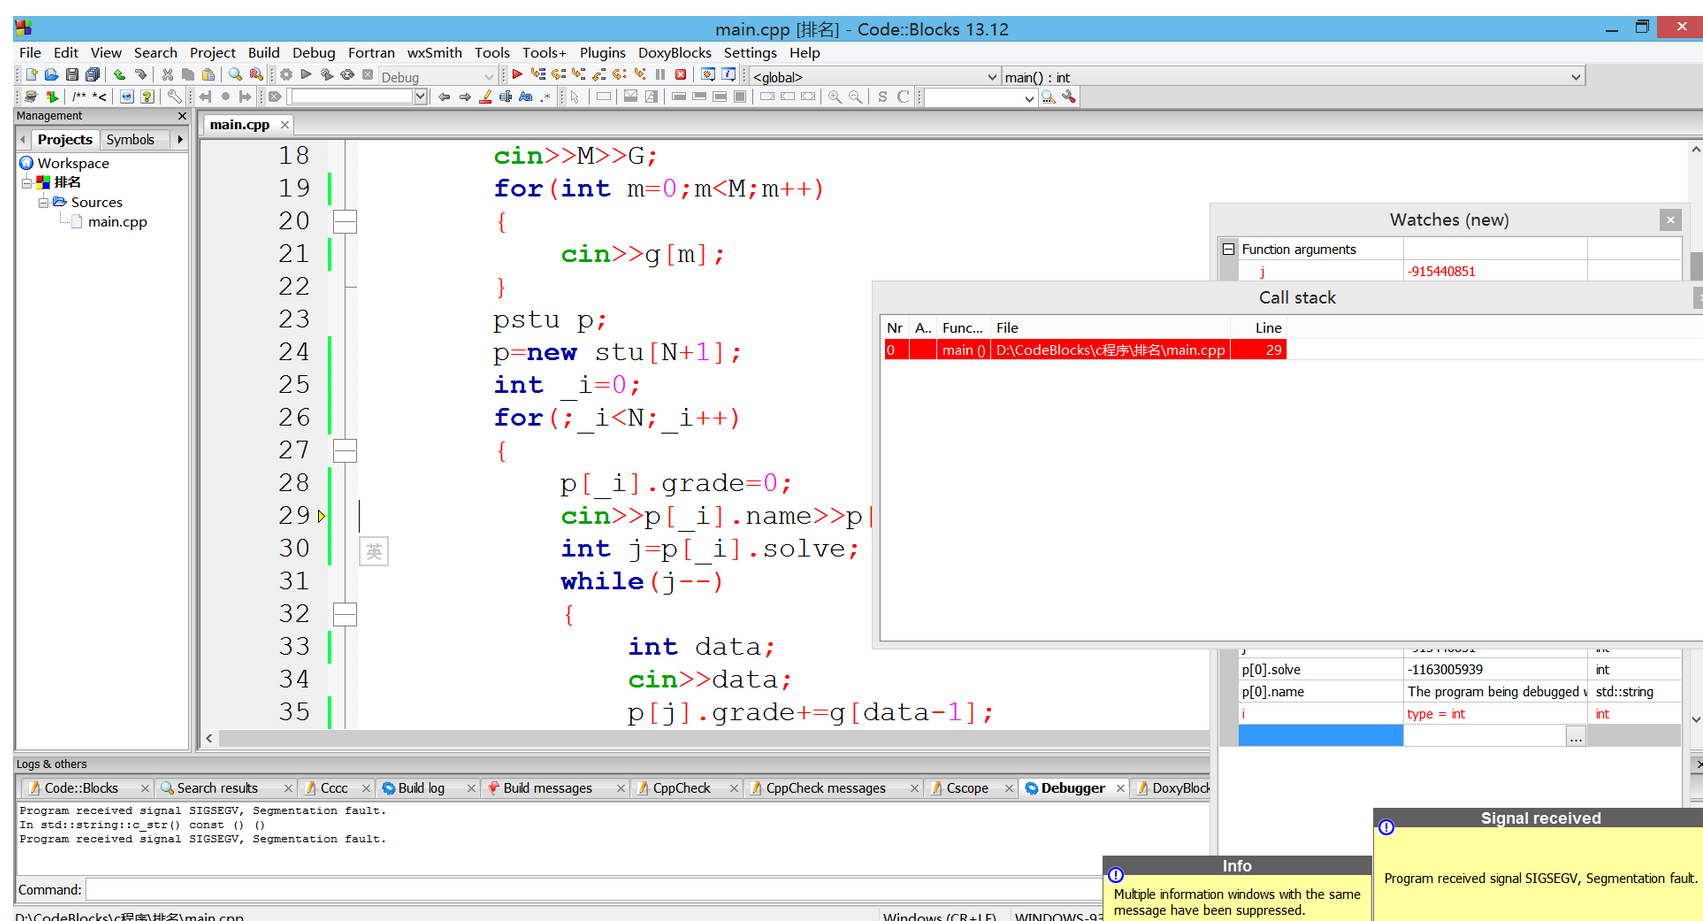1703x921 pixels.
Task: Pause the running debugger
Action: pyautogui.click(x=660, y=75)
